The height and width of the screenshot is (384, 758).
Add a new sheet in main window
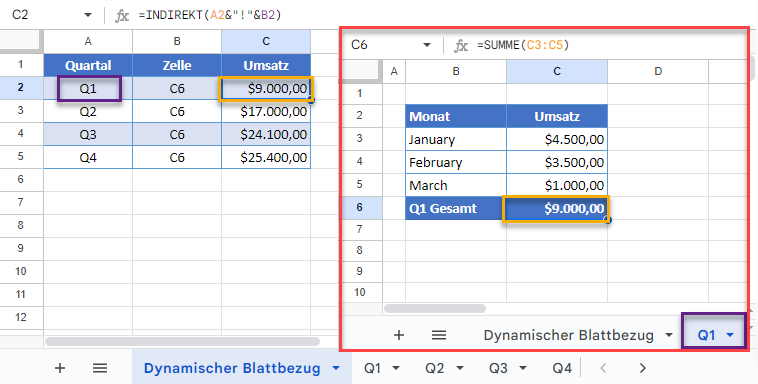coord(59,368)
